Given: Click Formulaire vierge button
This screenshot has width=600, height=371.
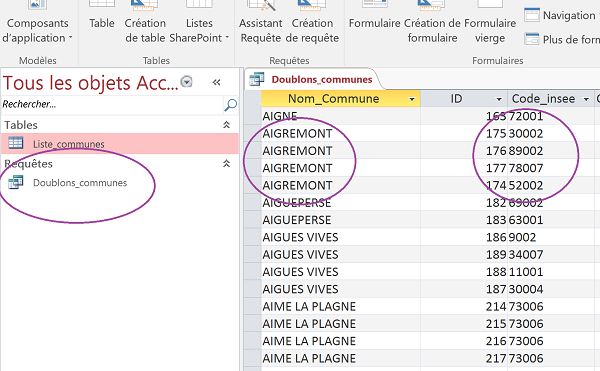Looking at the screenshot, I should tap(490, 22).
